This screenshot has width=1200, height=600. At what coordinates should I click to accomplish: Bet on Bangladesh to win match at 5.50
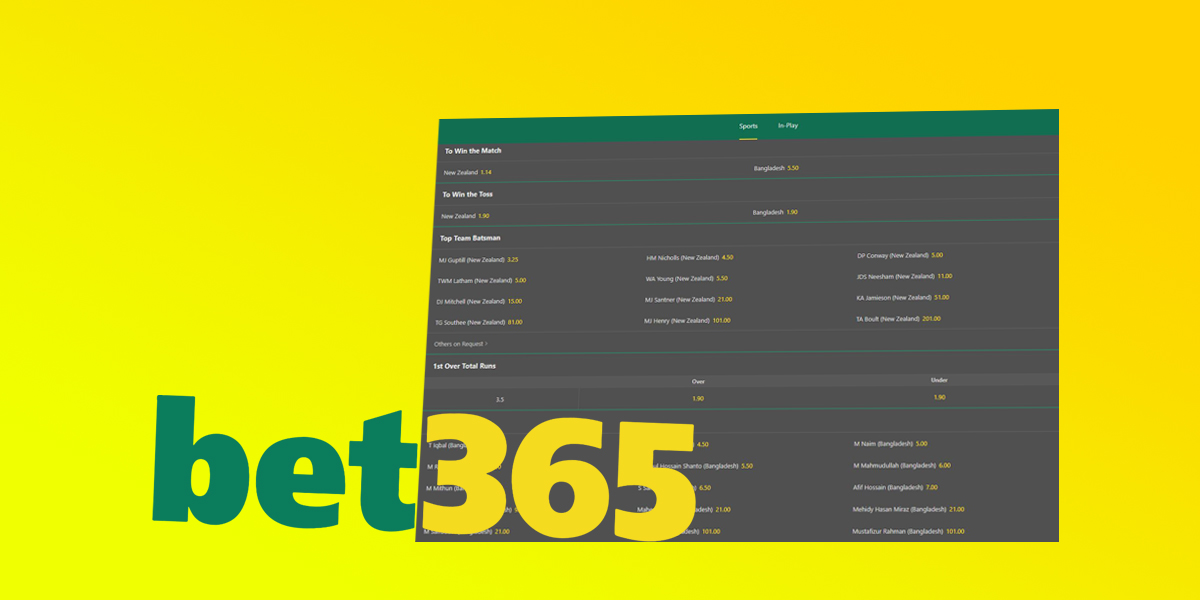(x=776, y=168)
